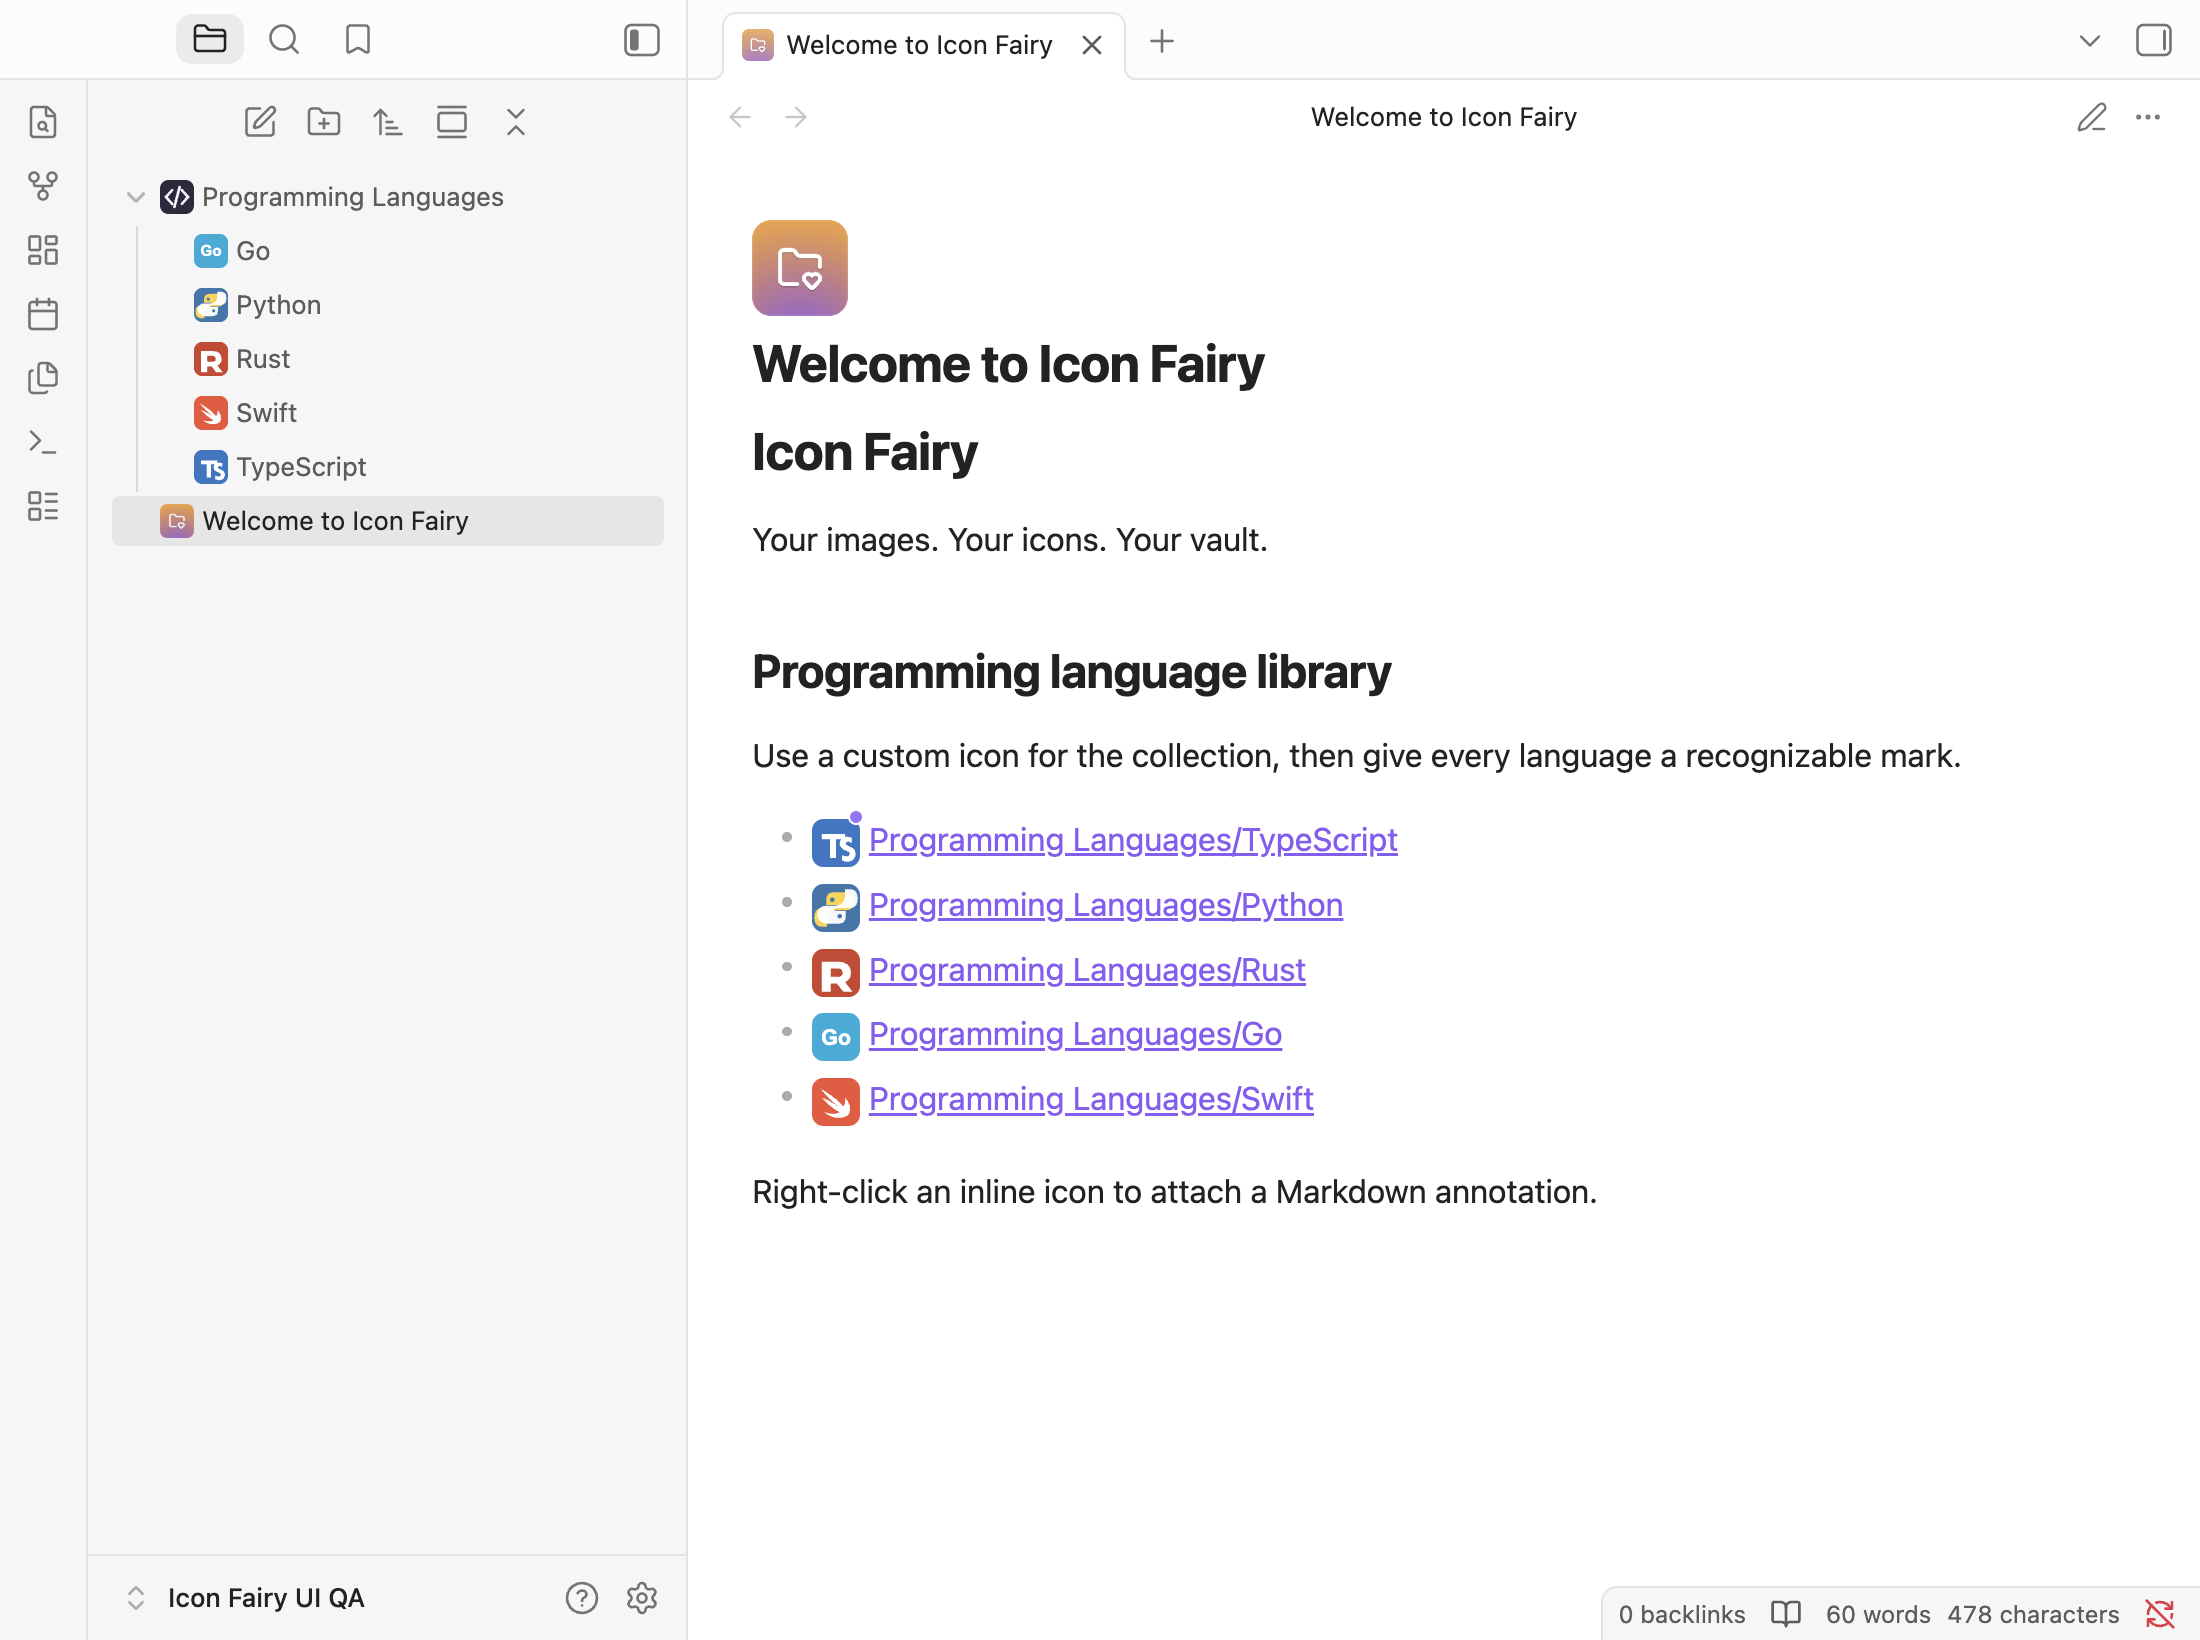2200x1640 pixels.
Task: Open daily note calendar icon
Action: coord(43,314)
